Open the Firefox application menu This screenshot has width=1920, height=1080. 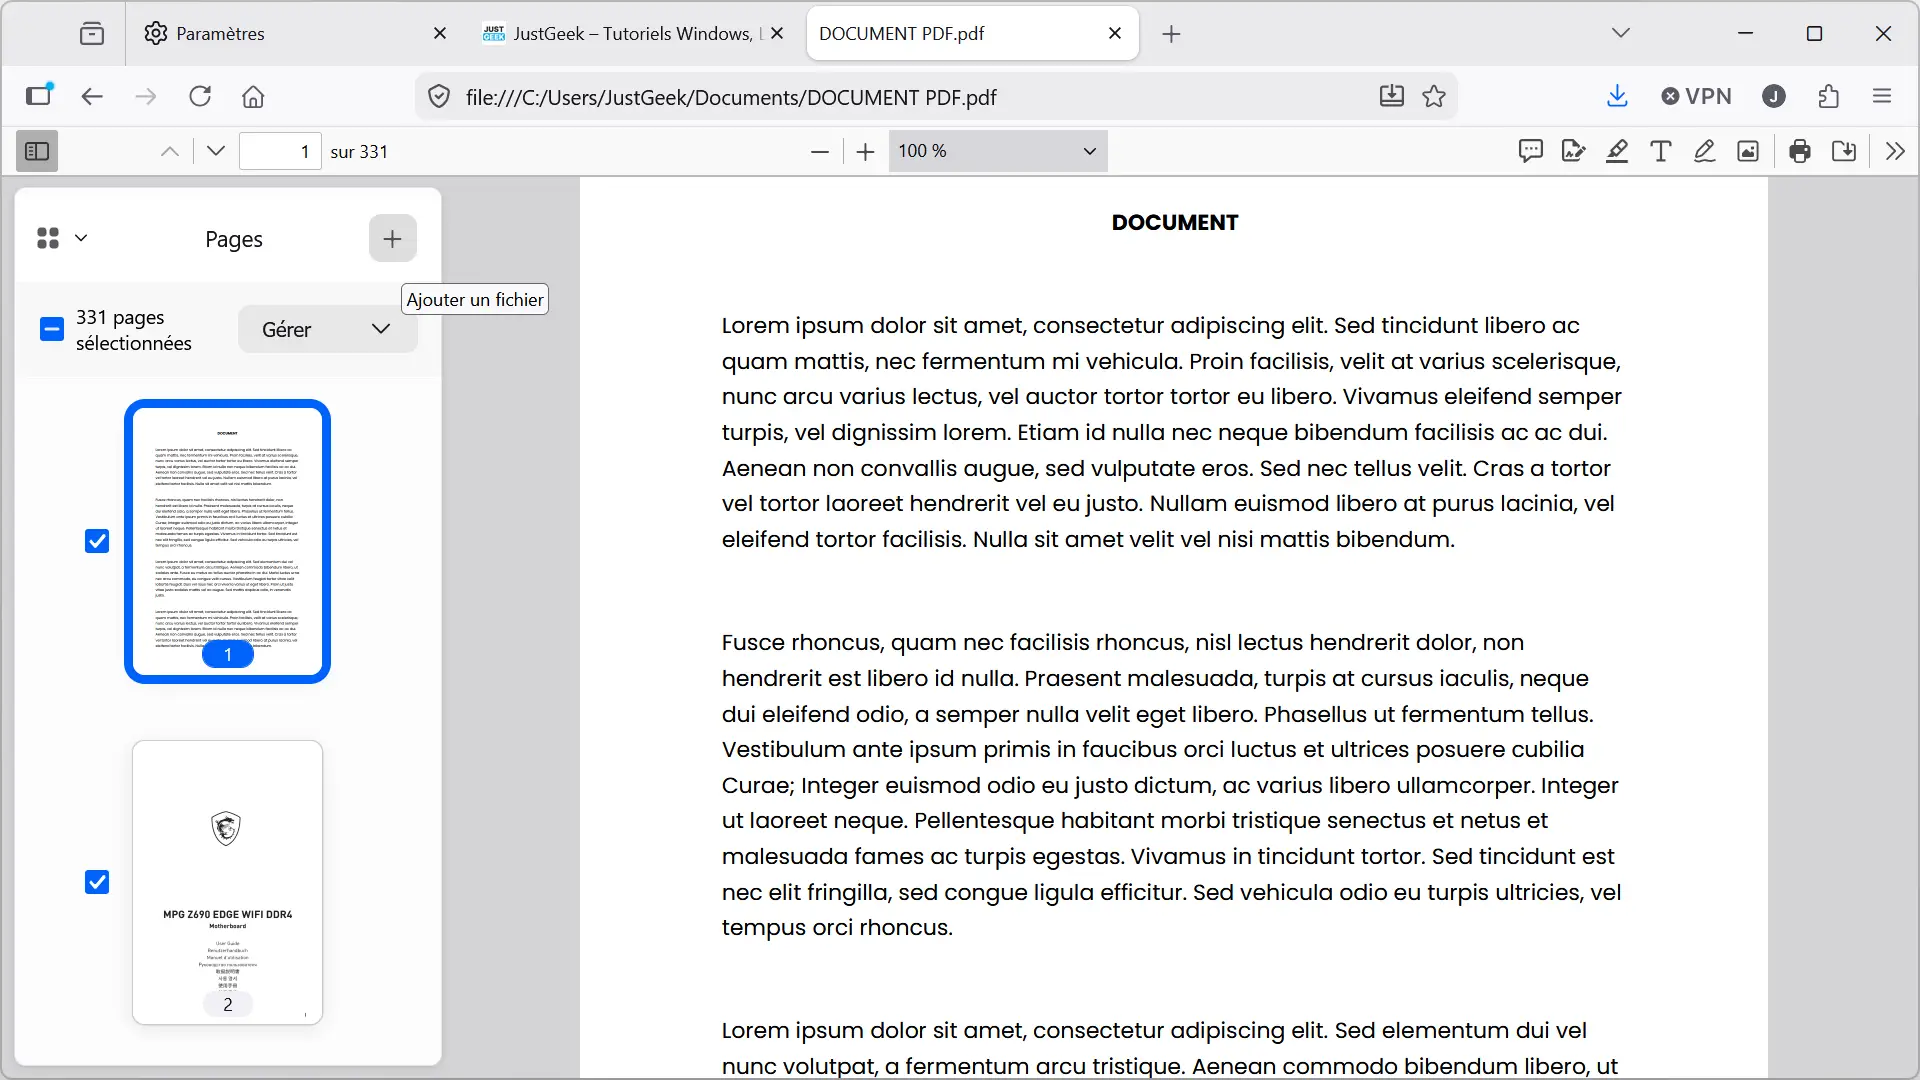pyautogui.click(x=1882, y=96)
